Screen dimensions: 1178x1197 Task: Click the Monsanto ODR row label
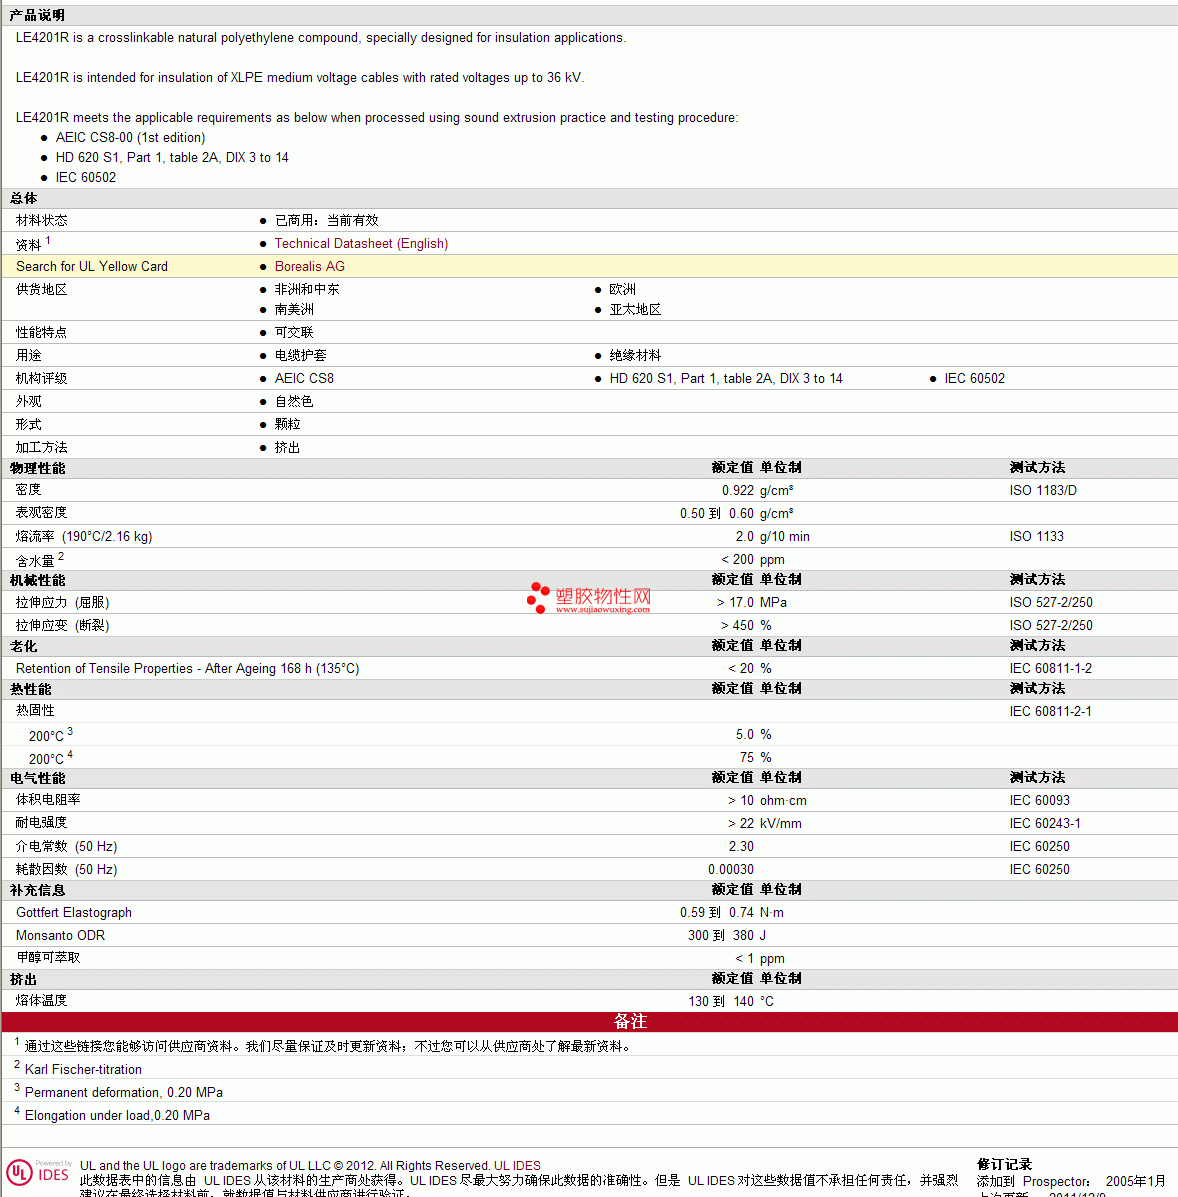tap(60, 935)
